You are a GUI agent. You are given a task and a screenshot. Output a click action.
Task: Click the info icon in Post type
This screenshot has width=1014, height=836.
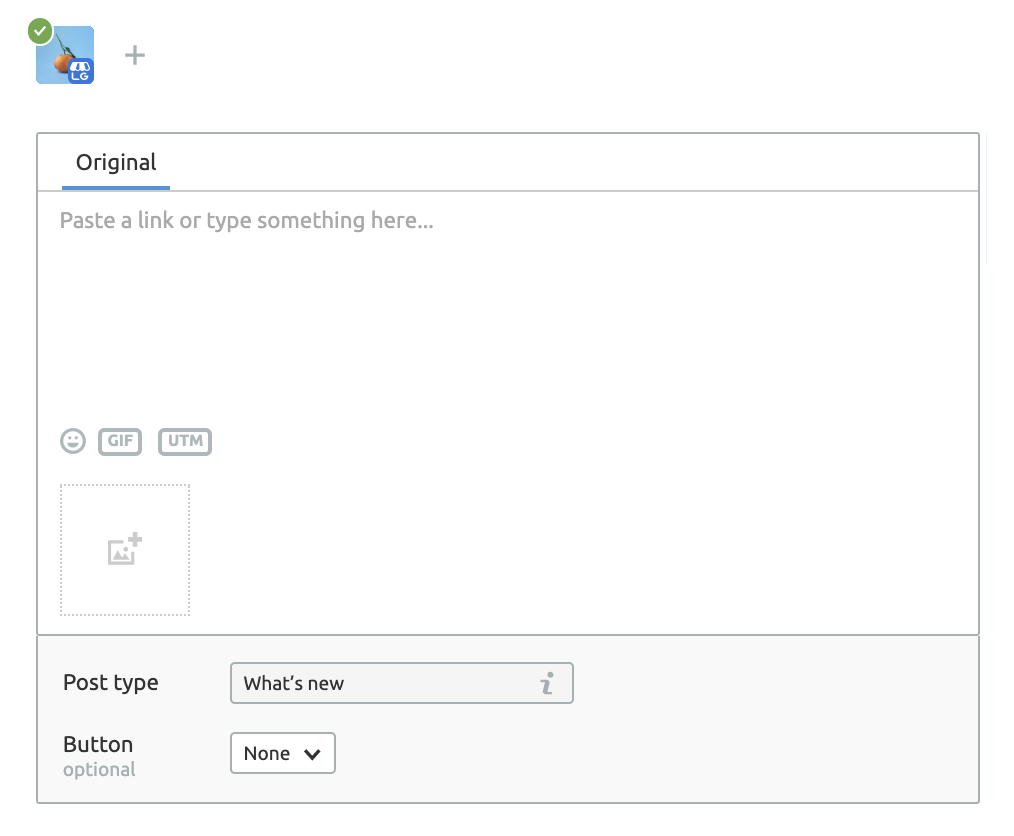547,683
